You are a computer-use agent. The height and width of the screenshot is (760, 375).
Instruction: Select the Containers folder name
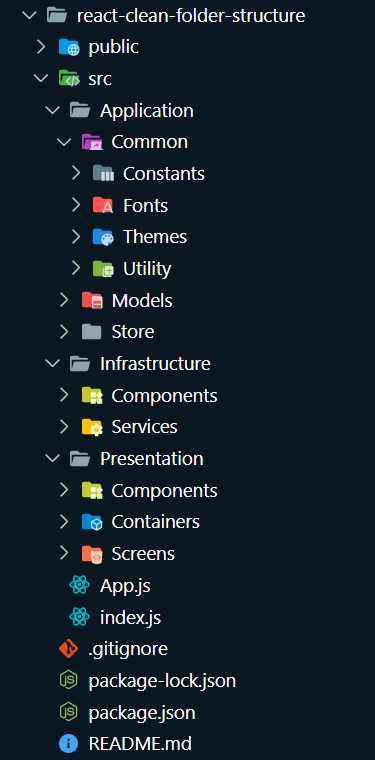(156, 522)
